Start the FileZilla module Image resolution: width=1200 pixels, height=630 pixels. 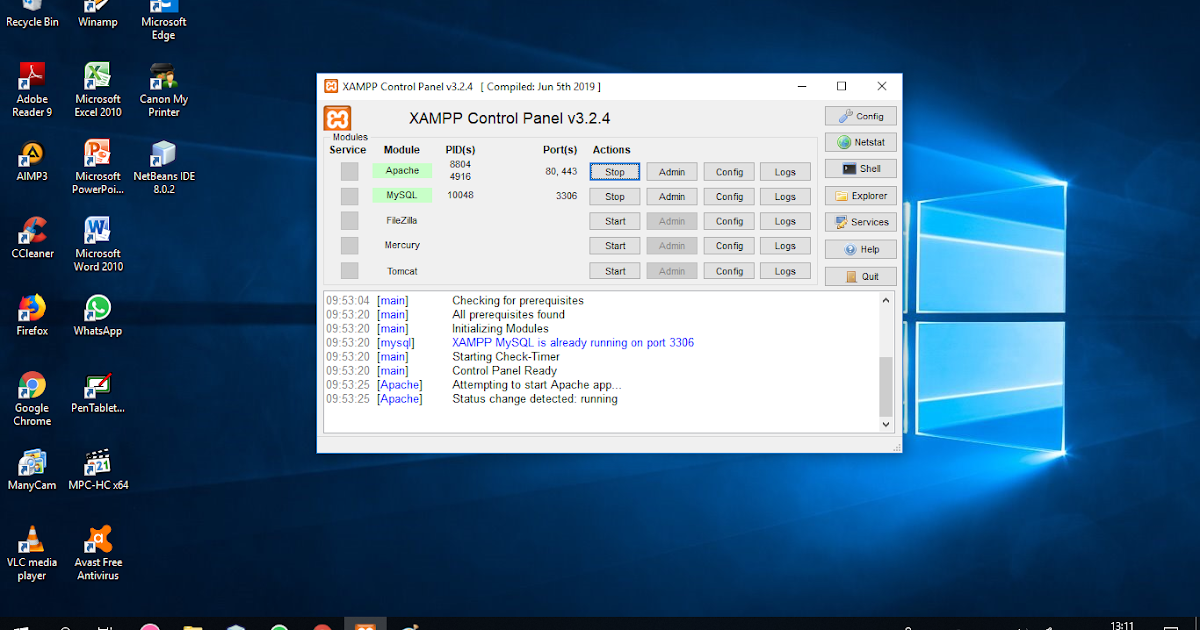615,221
